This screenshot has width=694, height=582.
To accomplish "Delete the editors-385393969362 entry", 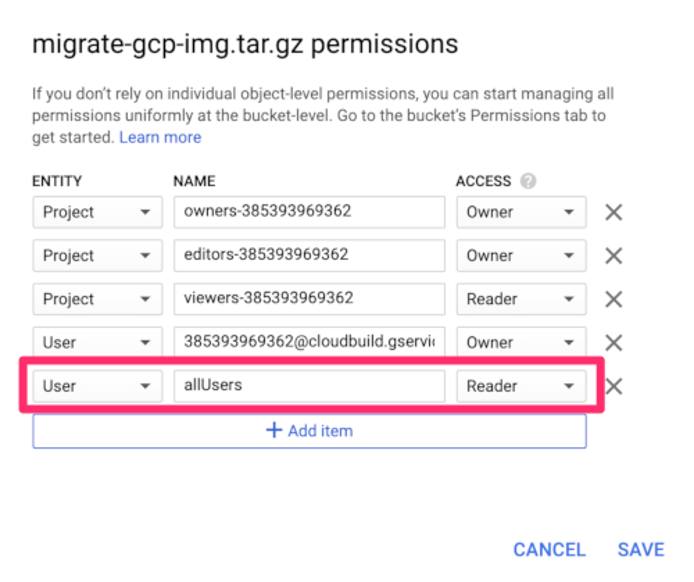I will coord(614,255).
